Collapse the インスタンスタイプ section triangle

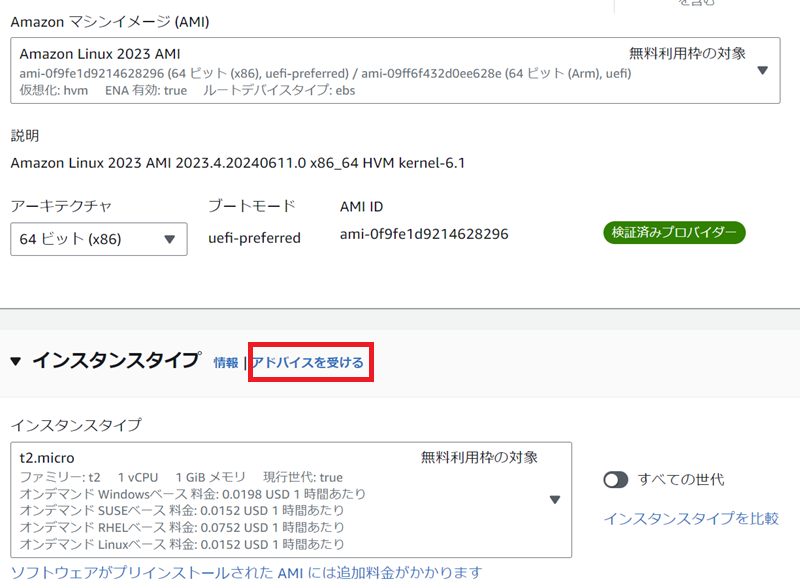[16, 361]
